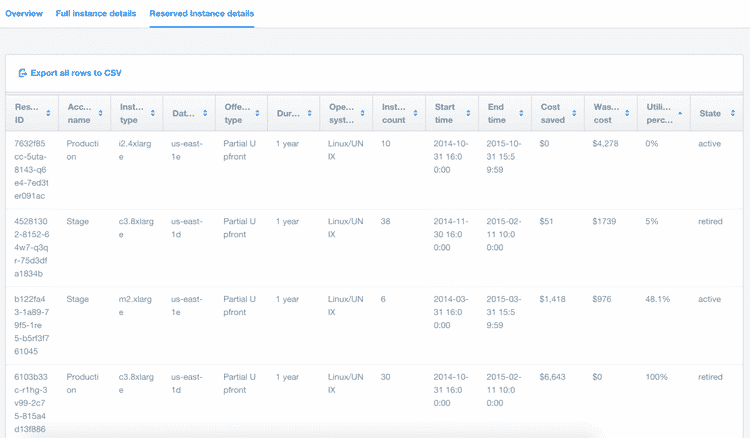750x438 pixels.
Task: Sort table by Account name arrows
Action: 100,113
